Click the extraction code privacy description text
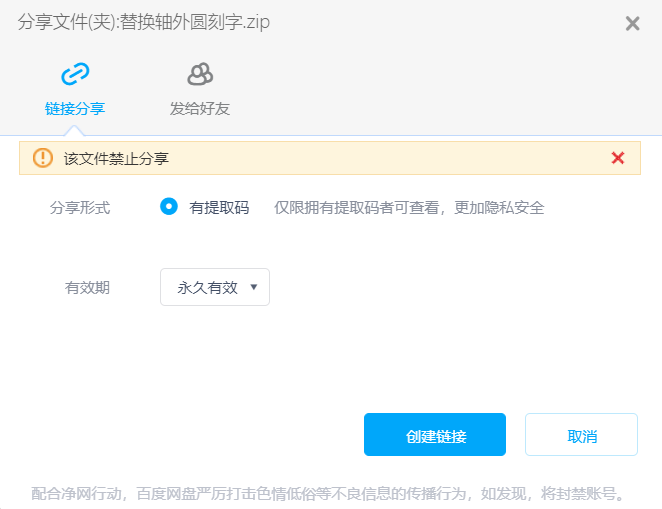The width and height of the screenshot is (662, 509). click(409, 207)
